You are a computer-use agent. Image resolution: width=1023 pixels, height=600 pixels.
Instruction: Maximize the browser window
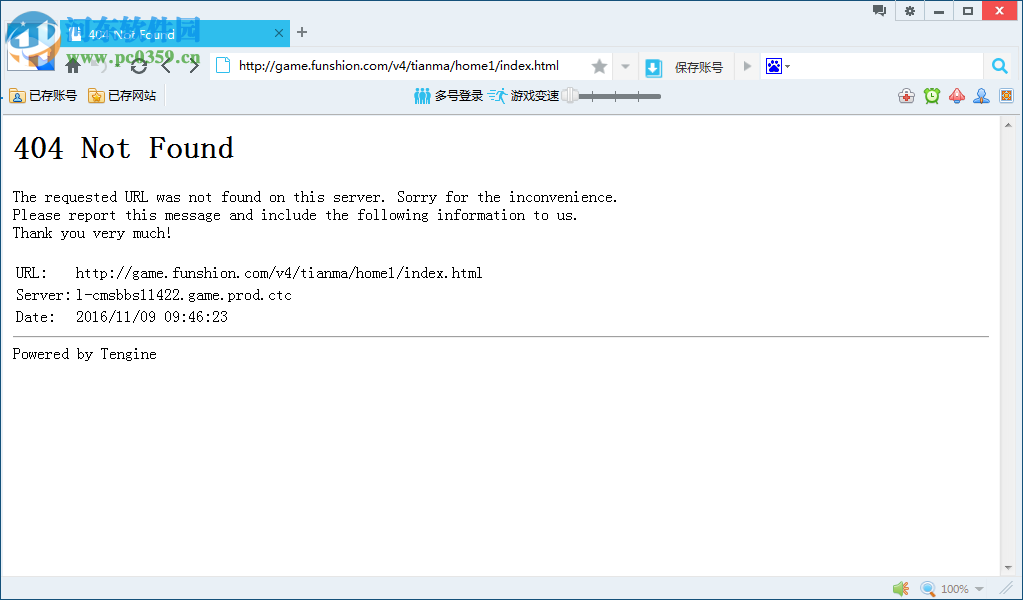pos(968,11)
